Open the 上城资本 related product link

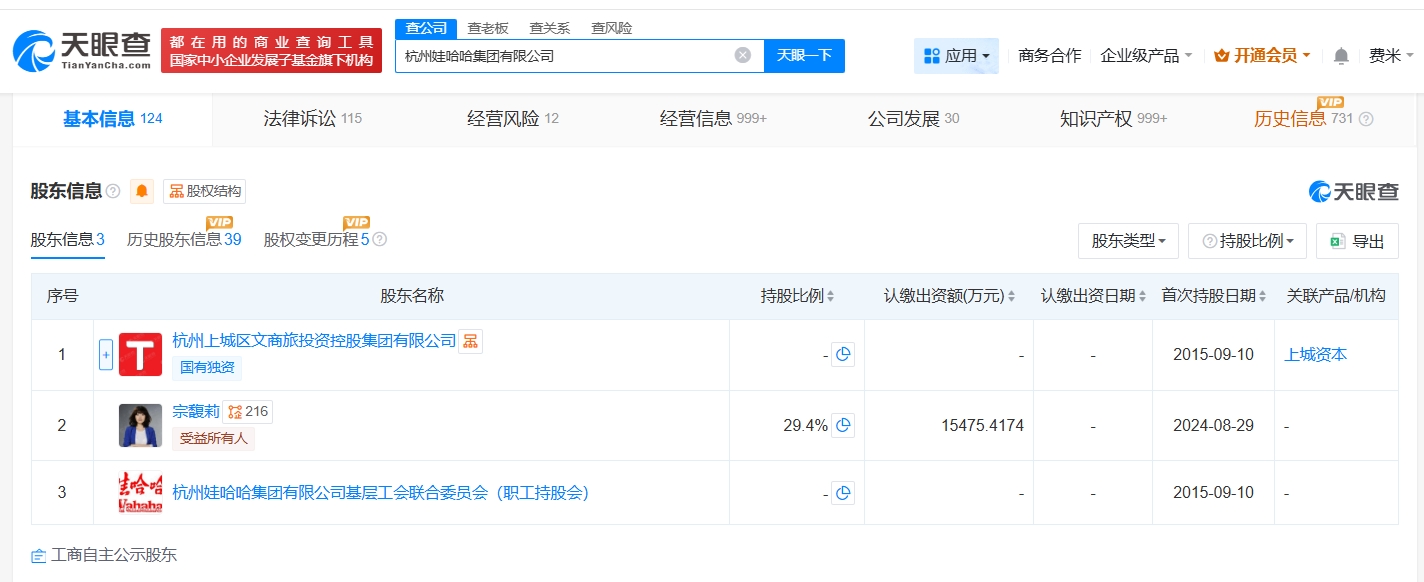pyautogui.click(x=1315, y=354)
